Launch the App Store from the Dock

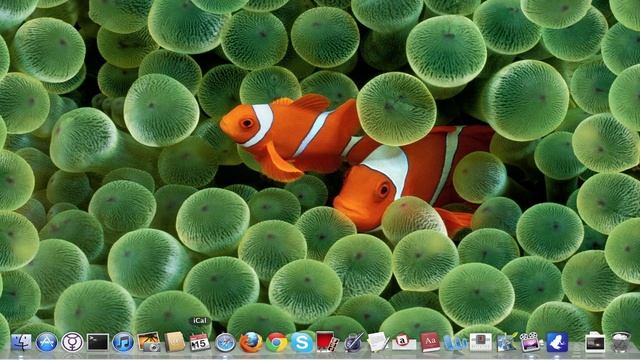(47, 342)
